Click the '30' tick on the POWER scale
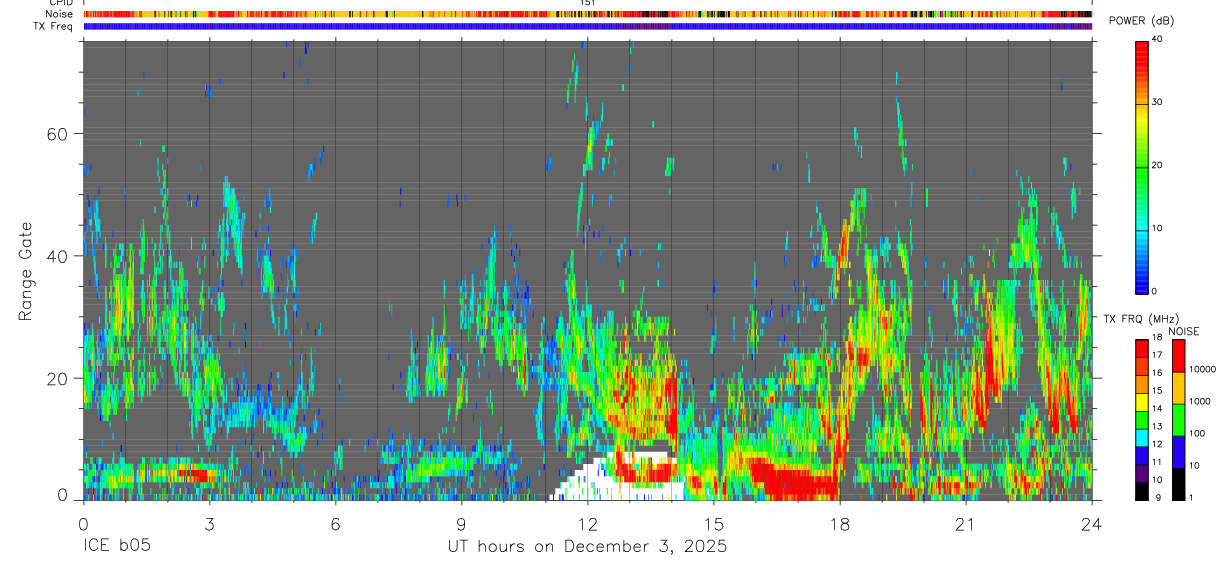 [x=1158, y=103]
